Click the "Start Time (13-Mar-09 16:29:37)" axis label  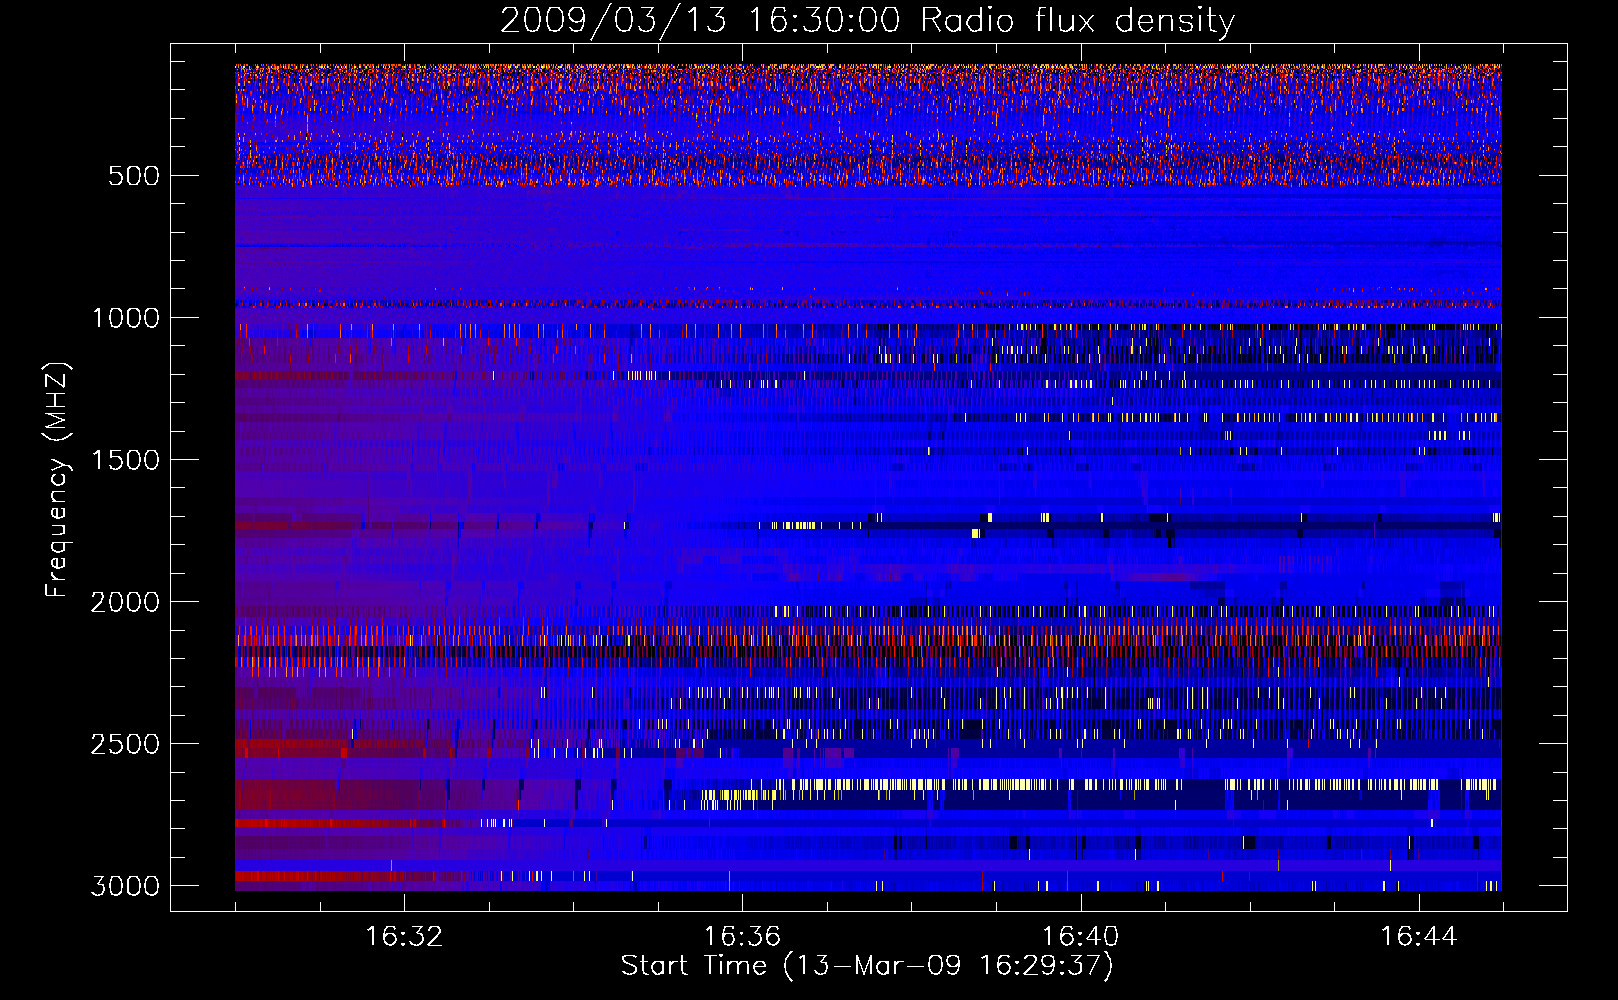(x=867, y=966)
